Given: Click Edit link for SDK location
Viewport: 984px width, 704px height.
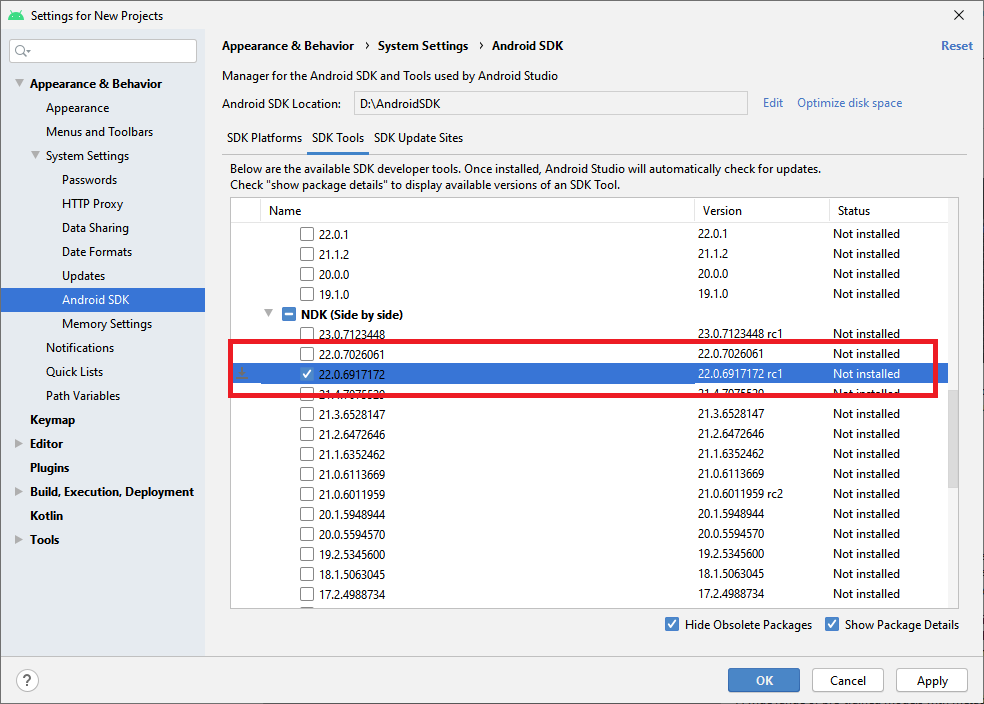Looking at the screenshot, I should tap(773, 103).
